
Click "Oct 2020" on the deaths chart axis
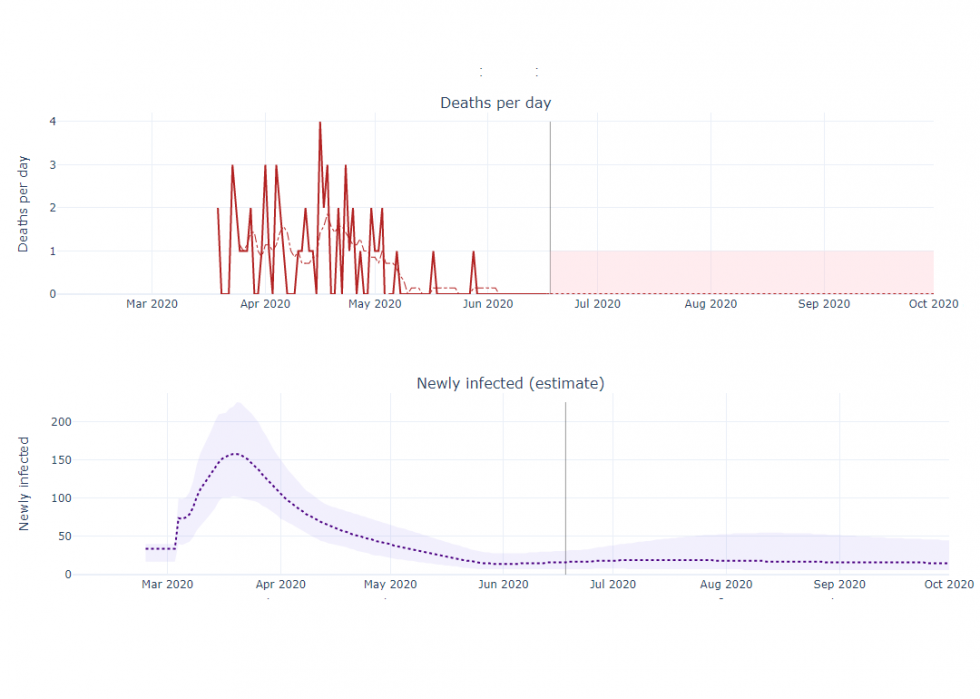click(x=933, y=304)
